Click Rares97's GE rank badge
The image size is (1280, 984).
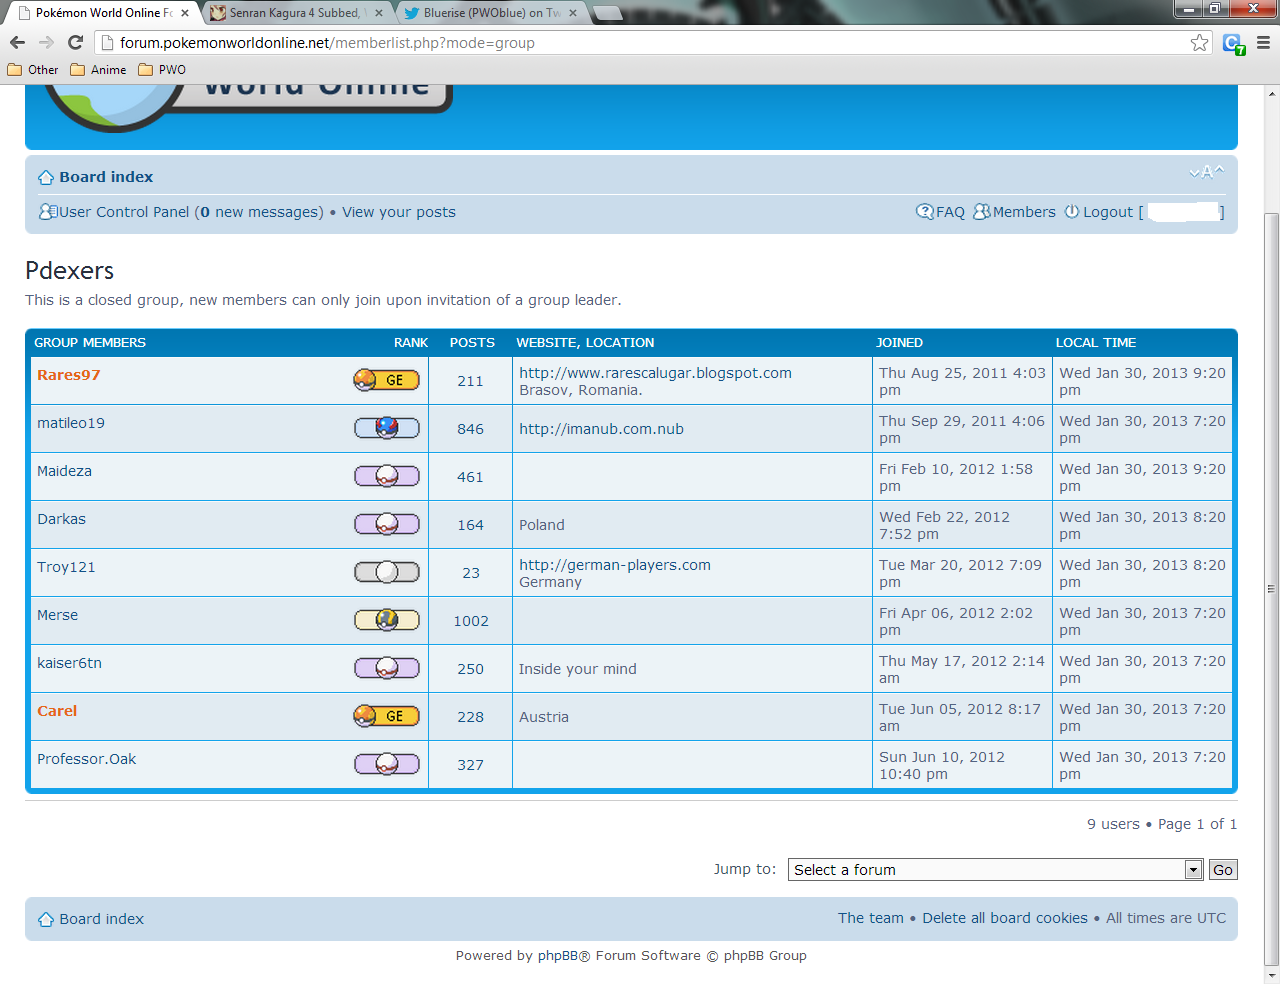tap(386, 380)
